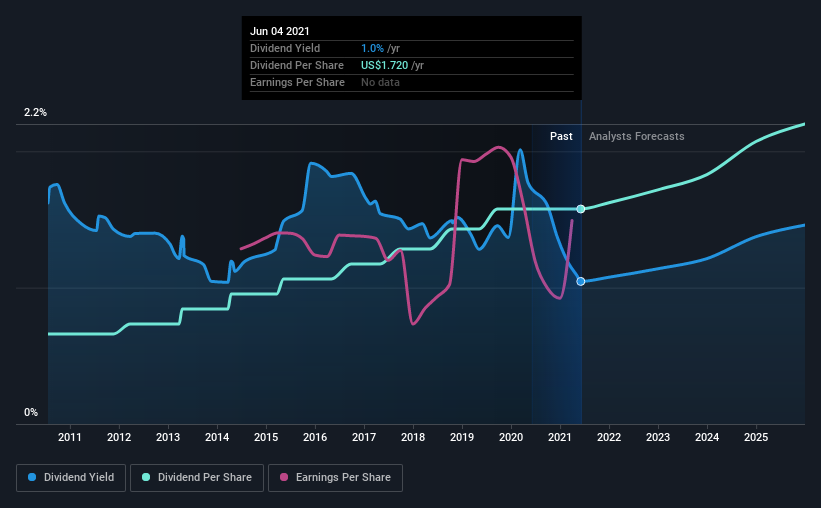Toggle the Dividend Yield legend button

tap(71, 478)
